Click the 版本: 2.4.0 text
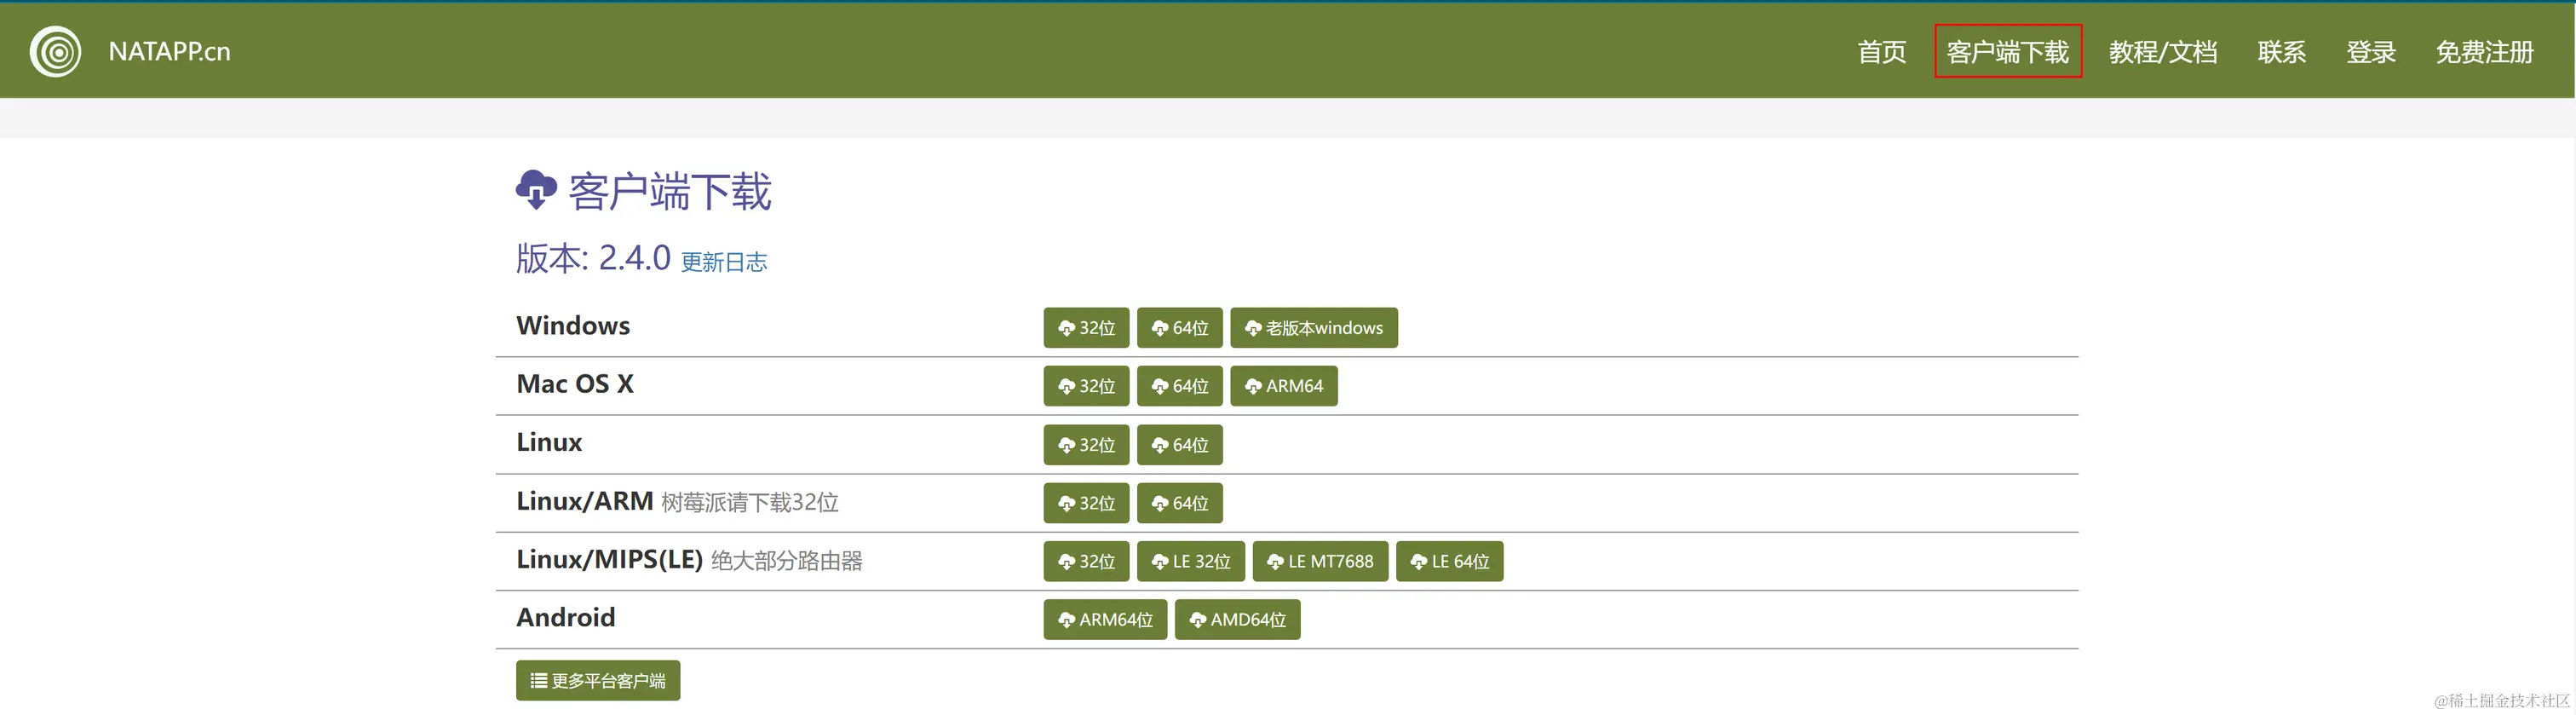Screen dimensions: 2576x715 [593, 258]
